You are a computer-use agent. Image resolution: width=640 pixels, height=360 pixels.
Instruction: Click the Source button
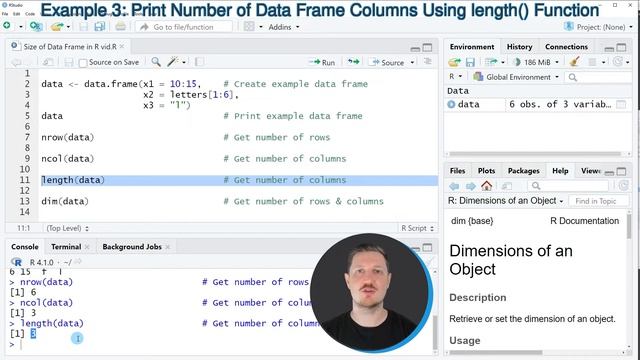pos(387,62)
